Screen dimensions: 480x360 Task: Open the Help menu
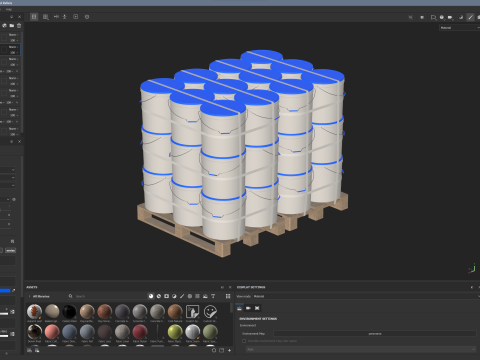click(9, 10)
